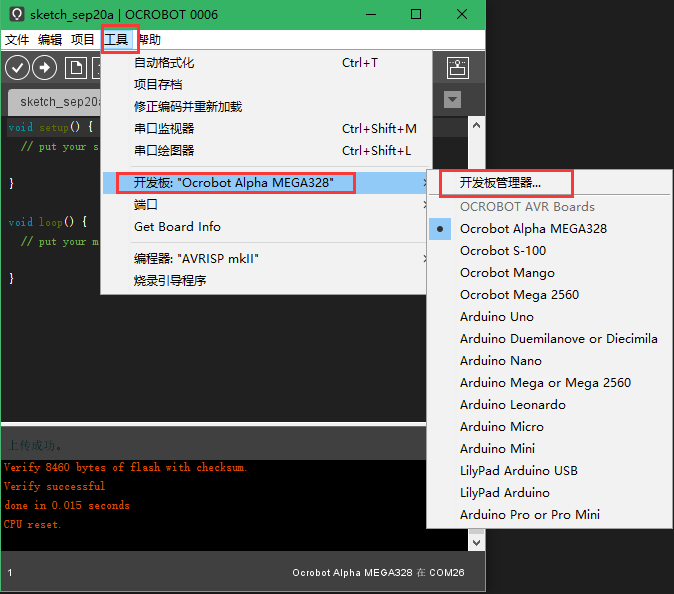
Task: Click the Upload arrow icon
Action: [x=45, y=67]
